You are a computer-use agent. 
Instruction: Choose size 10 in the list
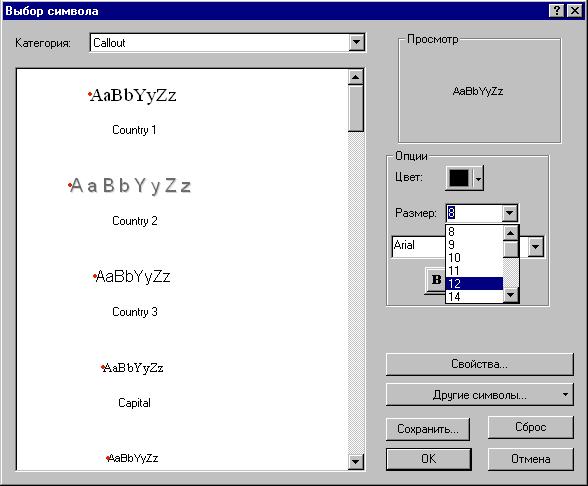point(474,258)
